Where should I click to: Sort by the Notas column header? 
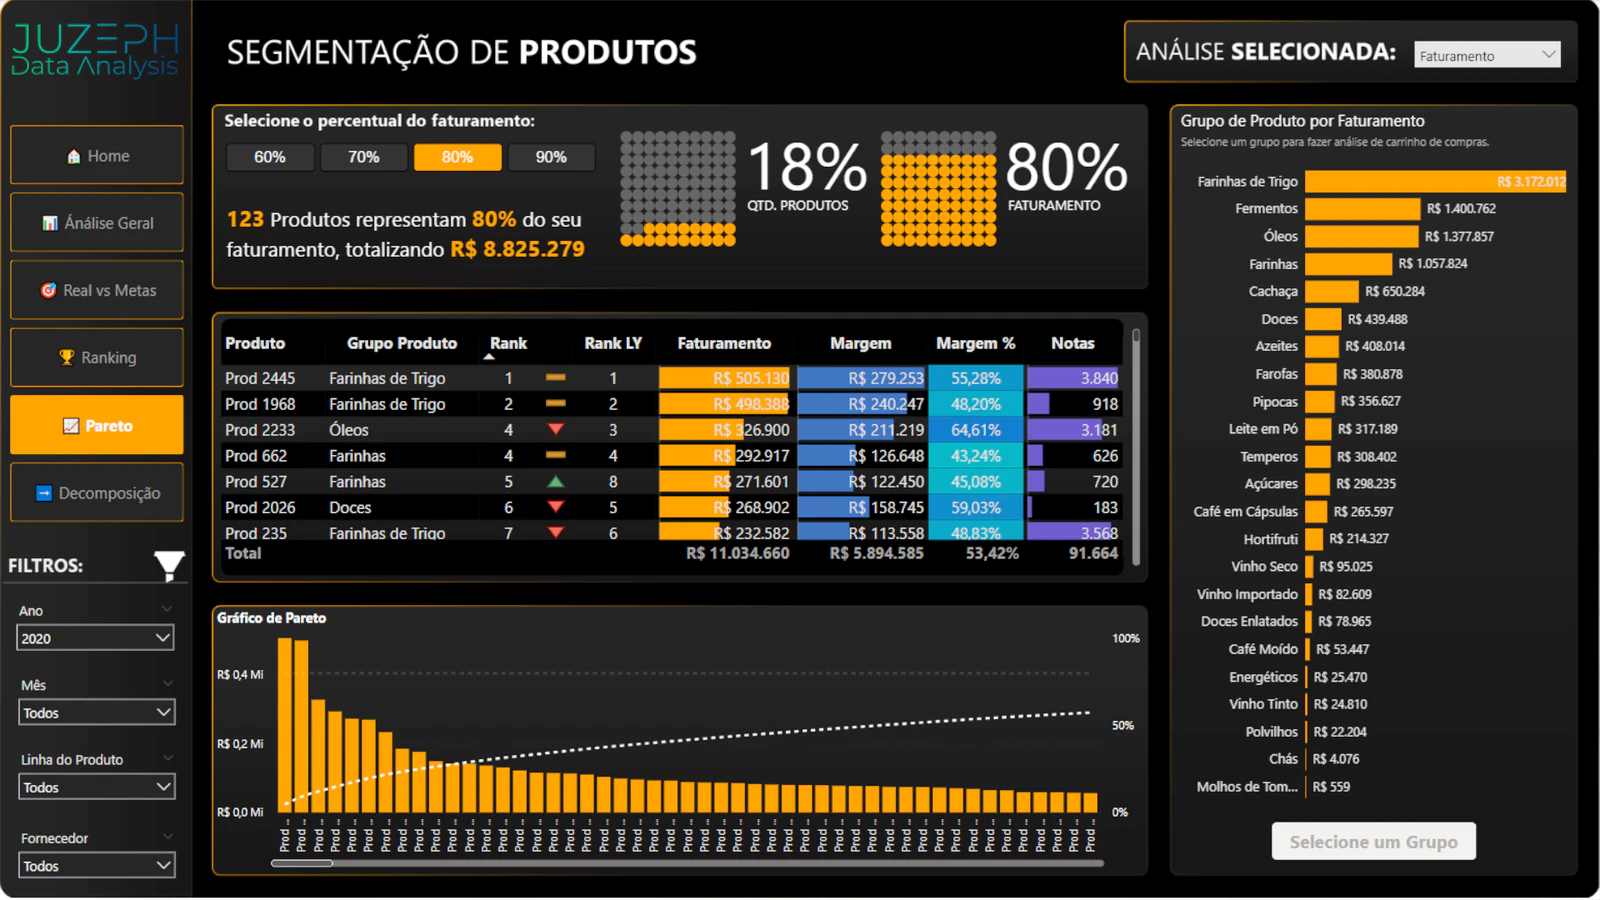(x=1073, y=343)
